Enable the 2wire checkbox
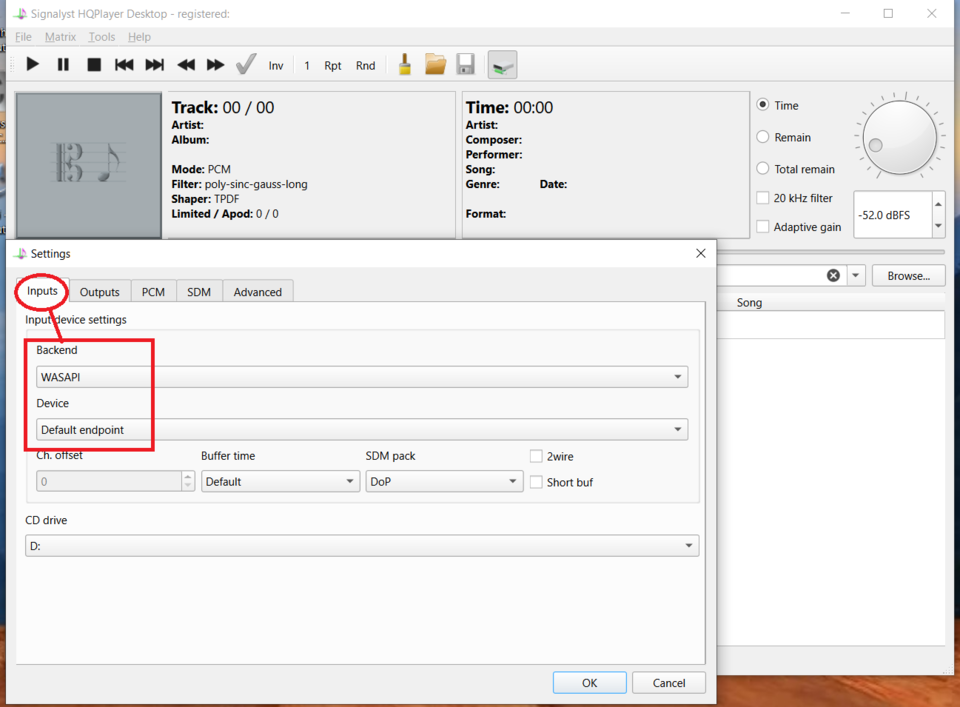The height and width of the screenshot is (707, 960). [x=536, y=456]
